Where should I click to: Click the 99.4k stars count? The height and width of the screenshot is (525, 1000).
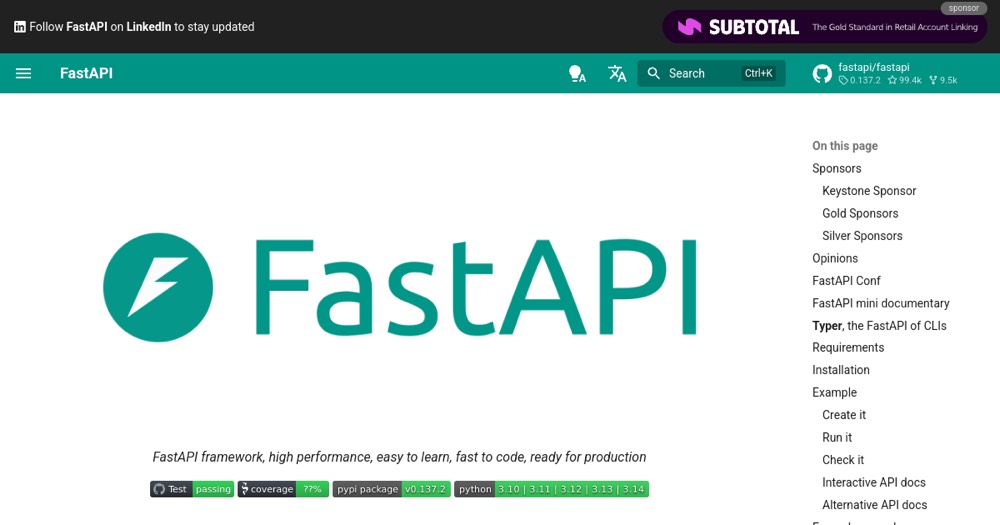click(x=905, y=80)
